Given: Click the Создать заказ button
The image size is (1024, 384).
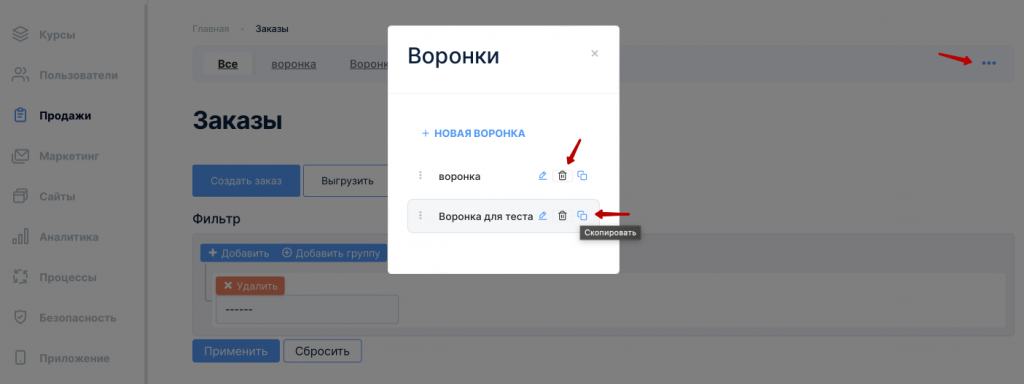Looking at the screenshot, I should (x=246, y=181).
